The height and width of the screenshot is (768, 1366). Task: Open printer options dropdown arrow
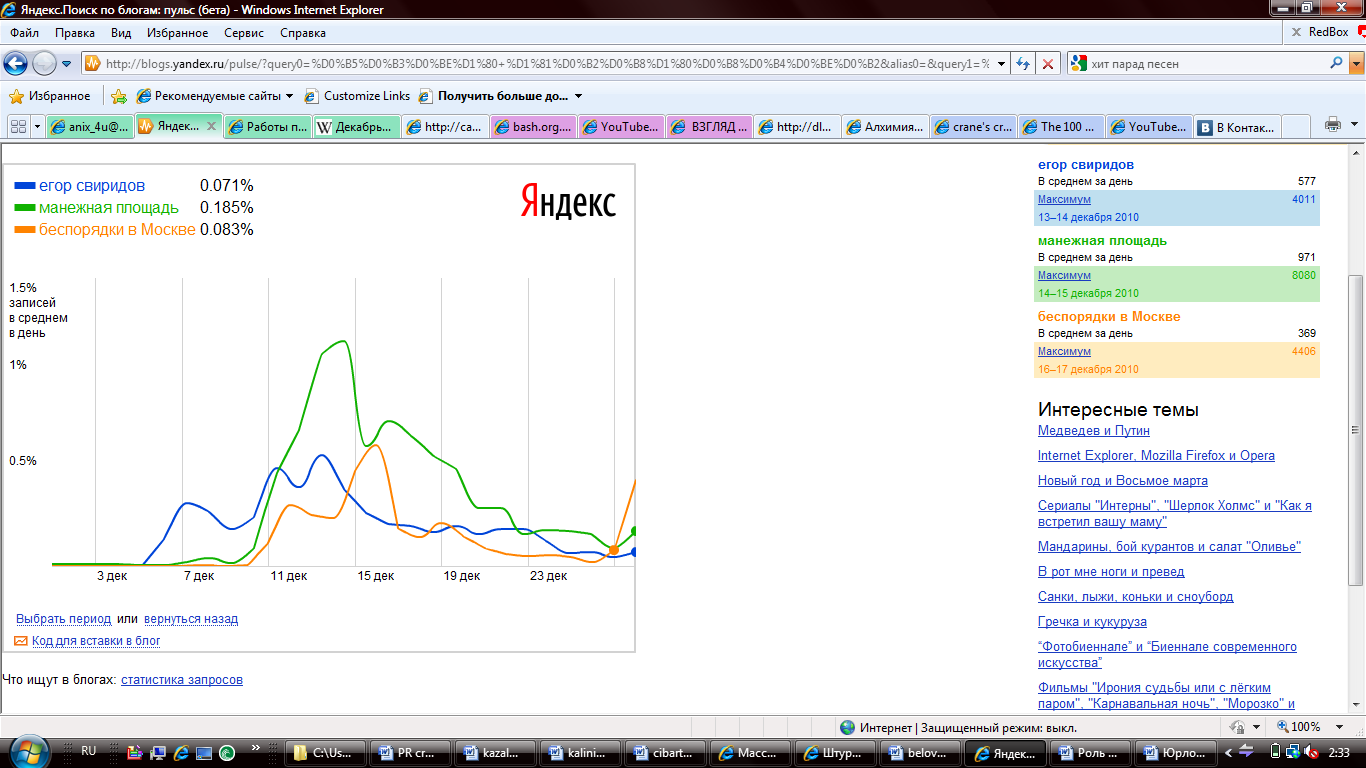(1354, 125)
